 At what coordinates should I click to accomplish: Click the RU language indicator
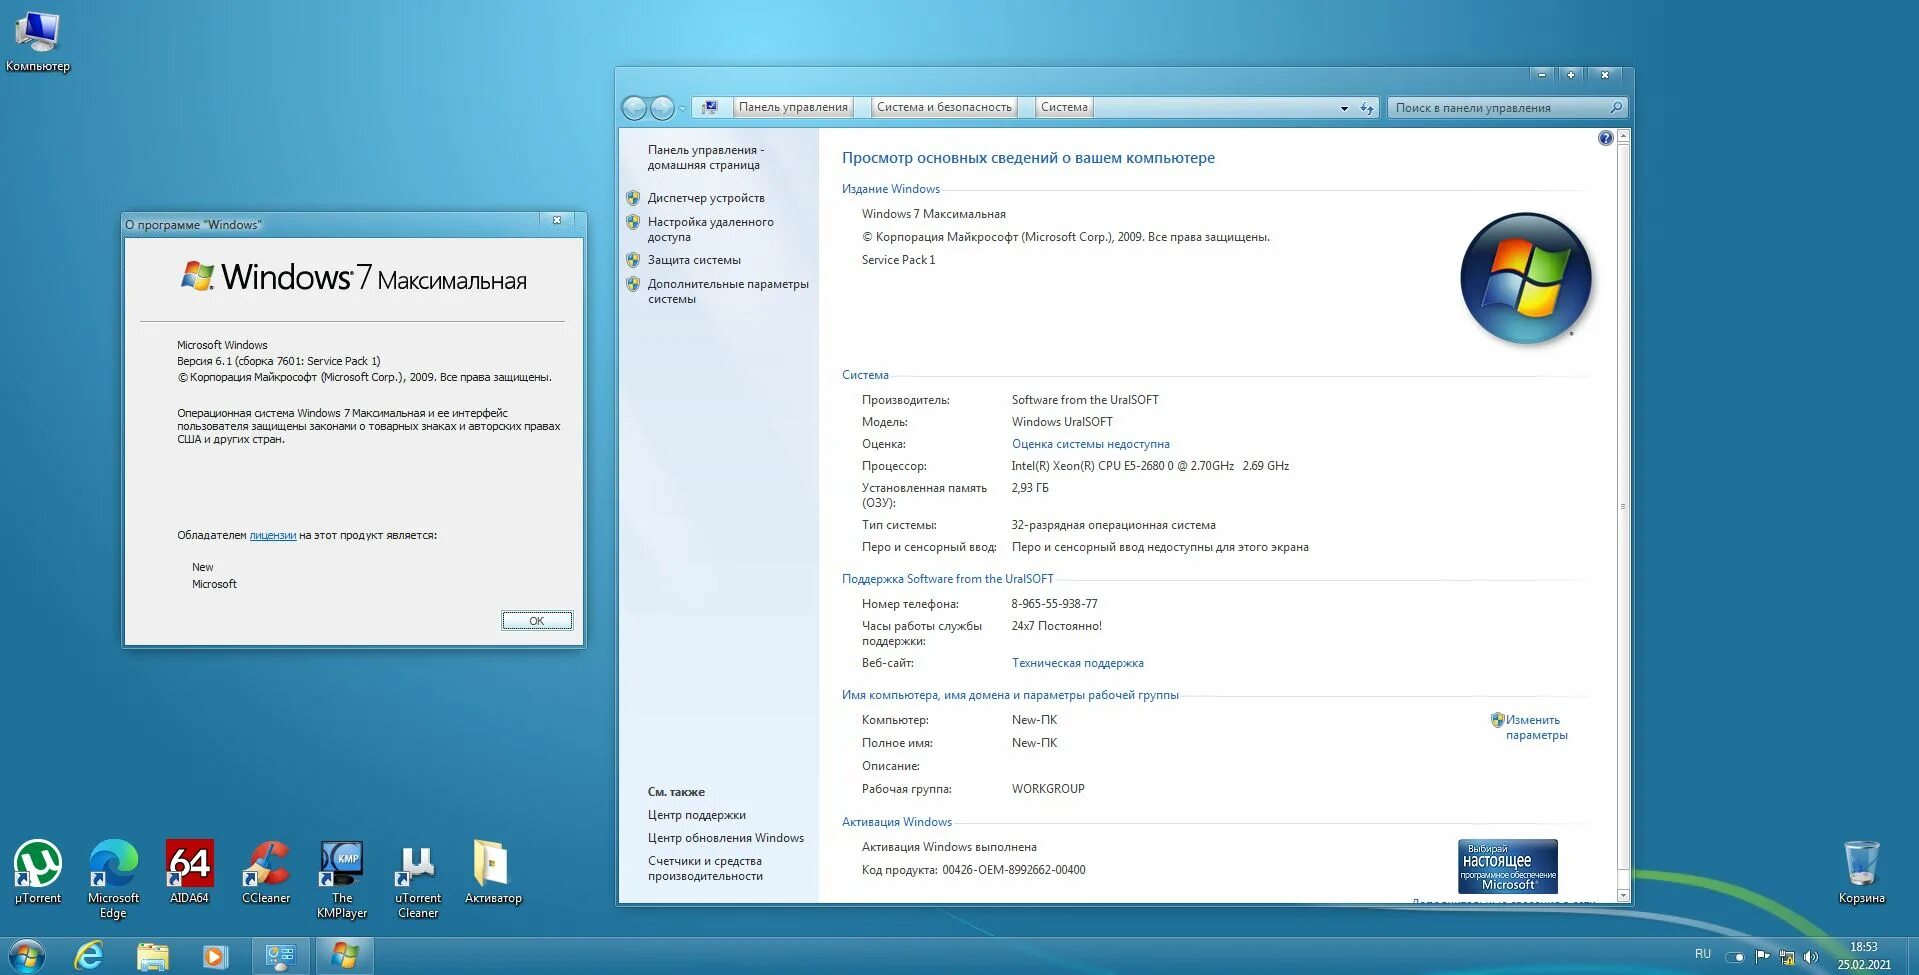click(1703, 954)
